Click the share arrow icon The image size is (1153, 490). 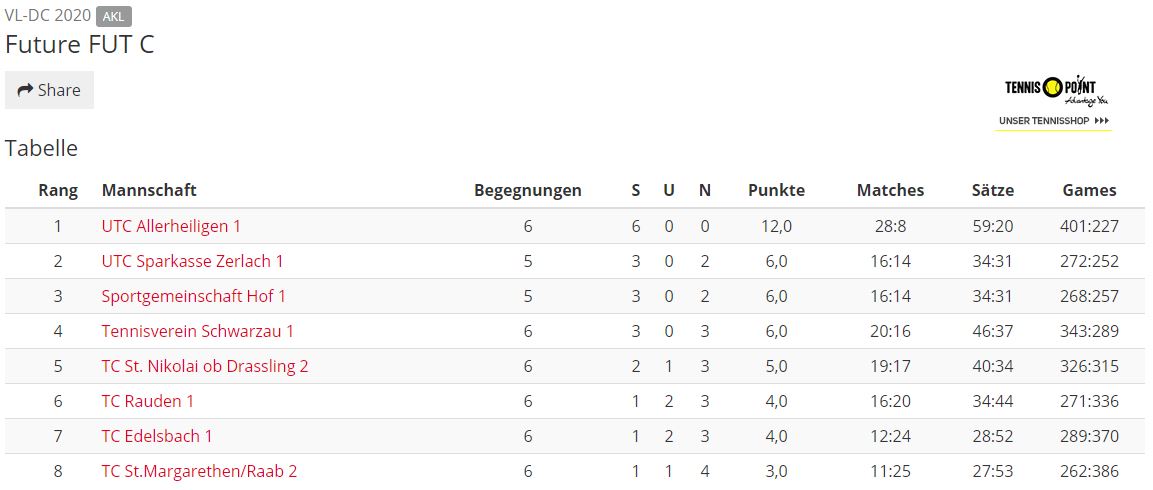(25, 90)
